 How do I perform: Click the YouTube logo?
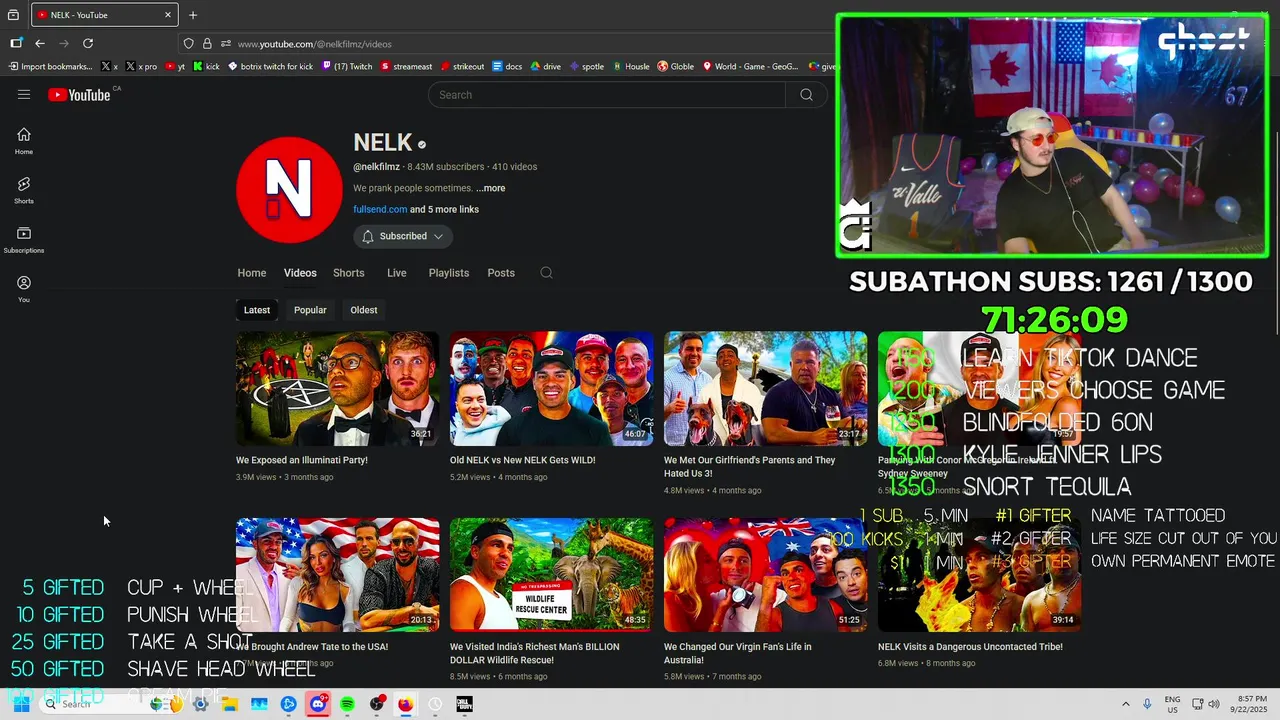tap(79, 95)
